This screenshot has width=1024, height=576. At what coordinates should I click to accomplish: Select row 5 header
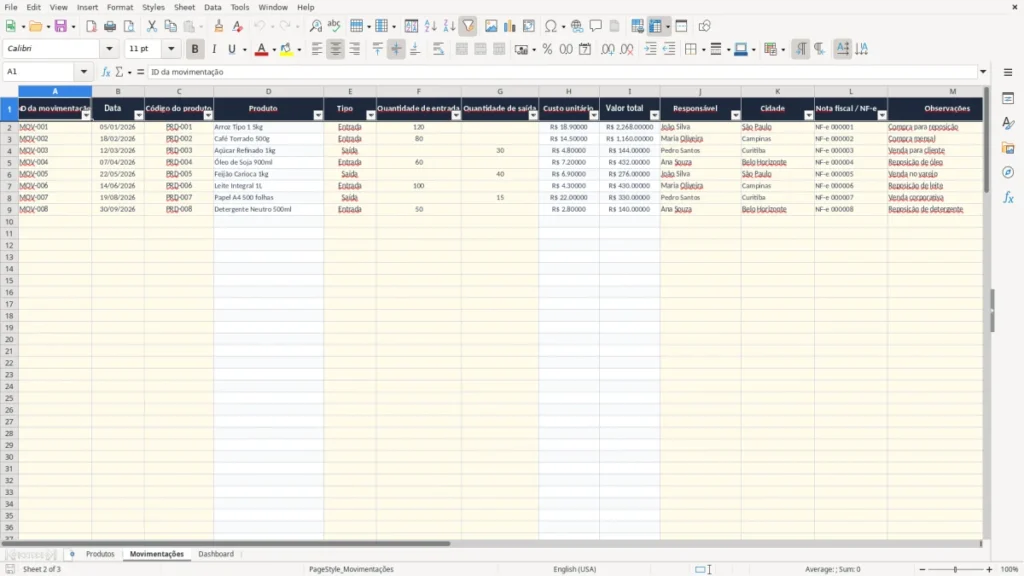9,163
